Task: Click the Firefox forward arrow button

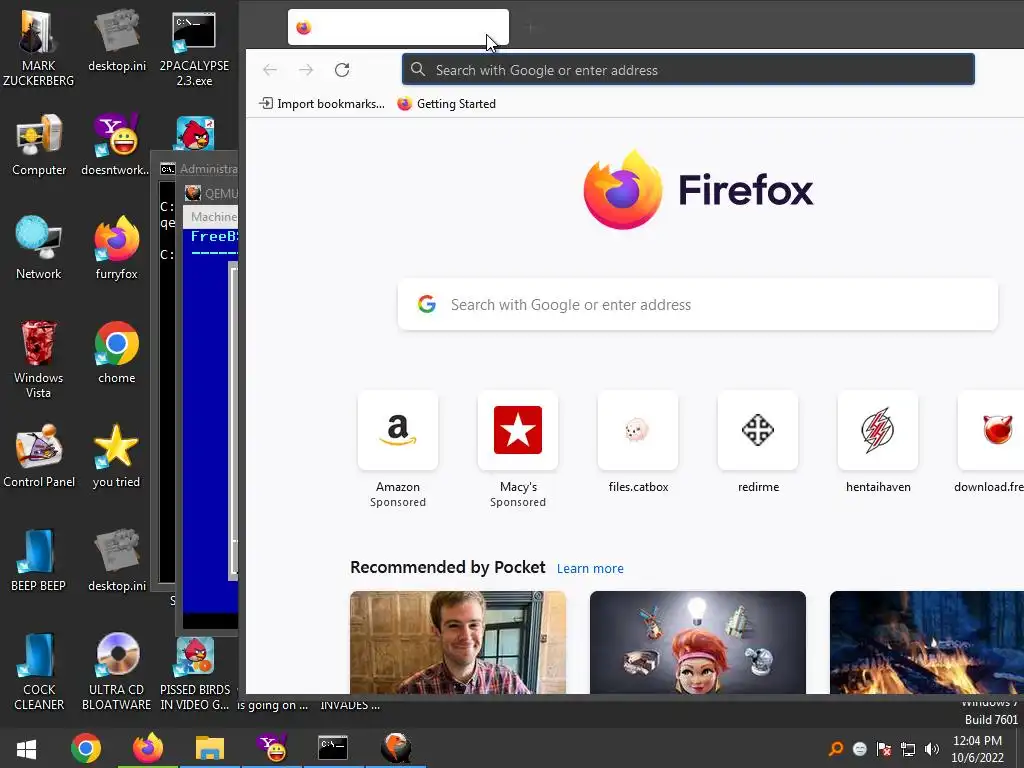Action: point(306,70)
